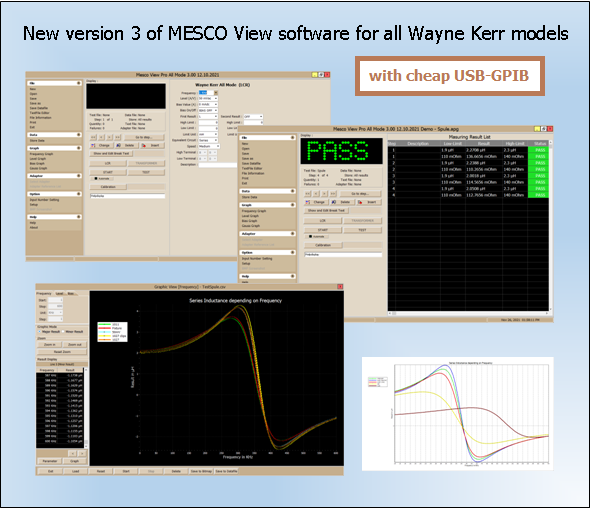This screenshot has height=508, width=591.
Task: Select the Minor Result radio button
Action: pyautogui.click(x=63, y=332)
